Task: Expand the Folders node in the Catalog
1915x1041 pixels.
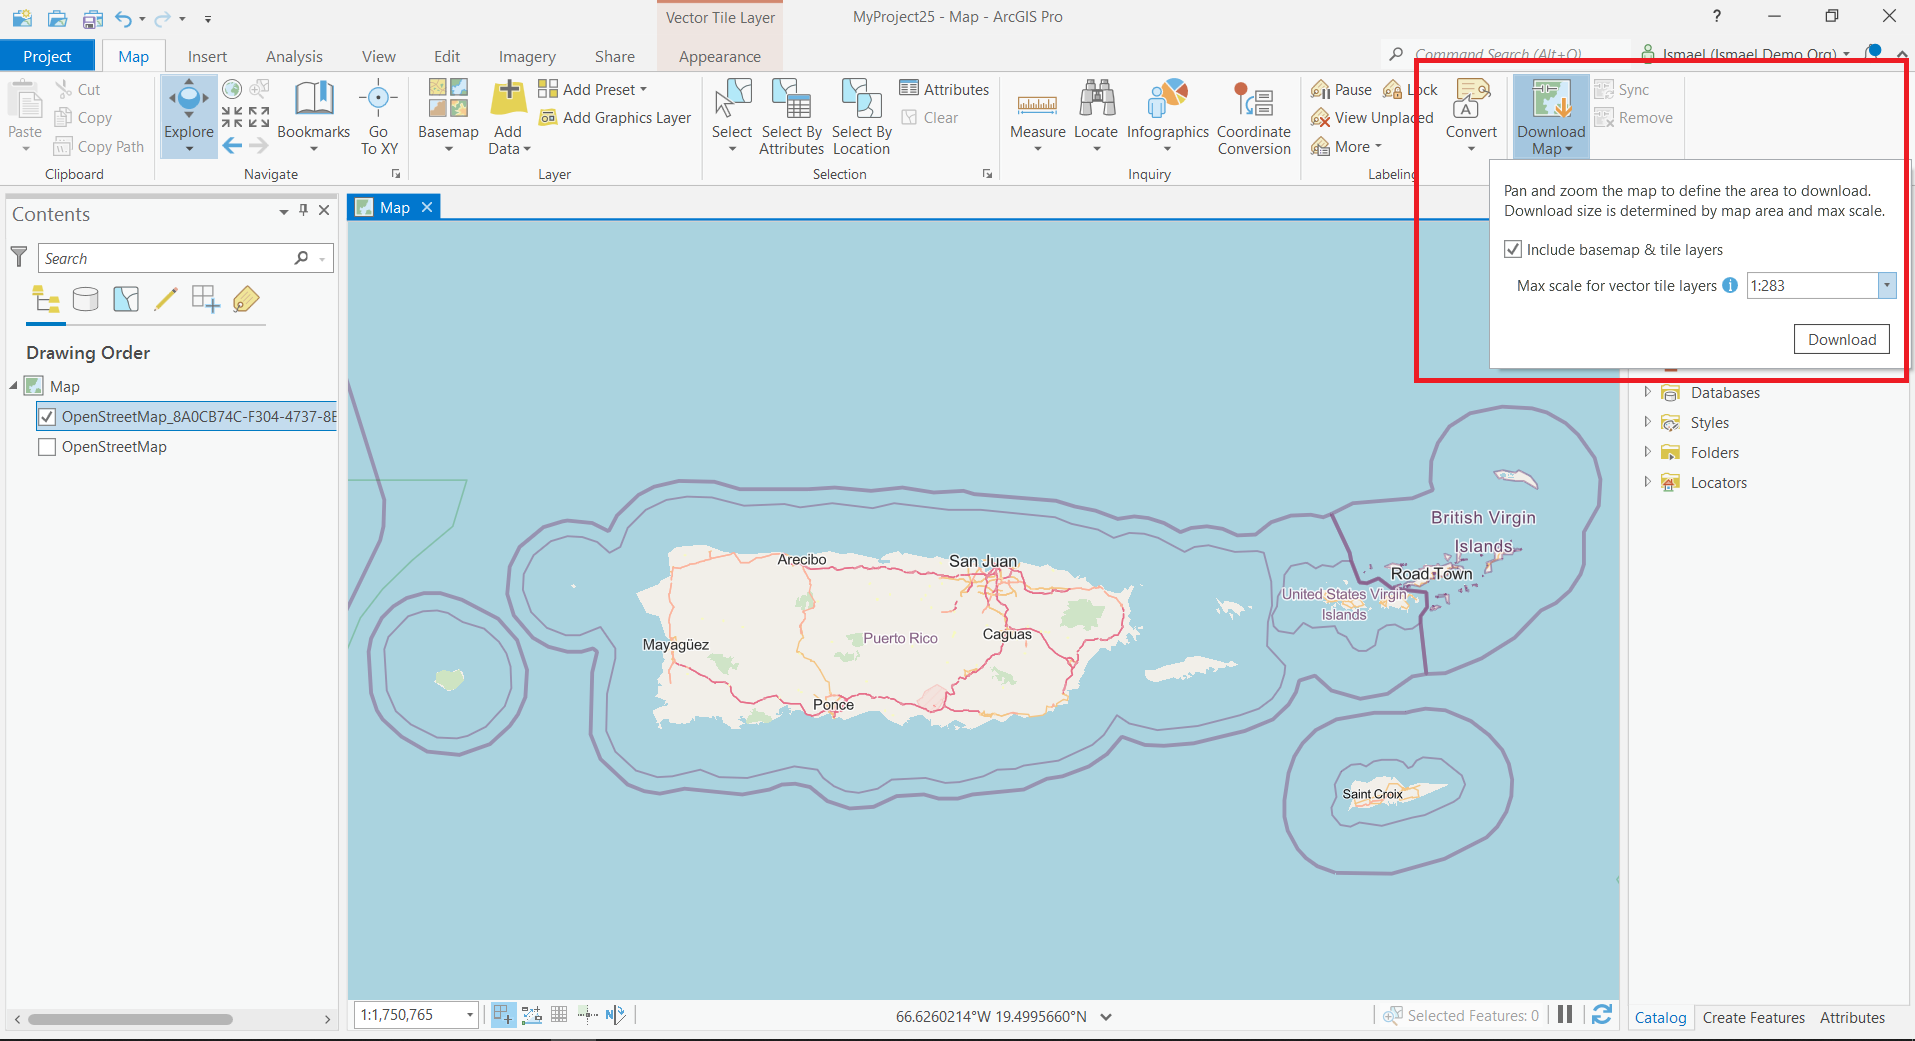Action: pos(1647,452)
